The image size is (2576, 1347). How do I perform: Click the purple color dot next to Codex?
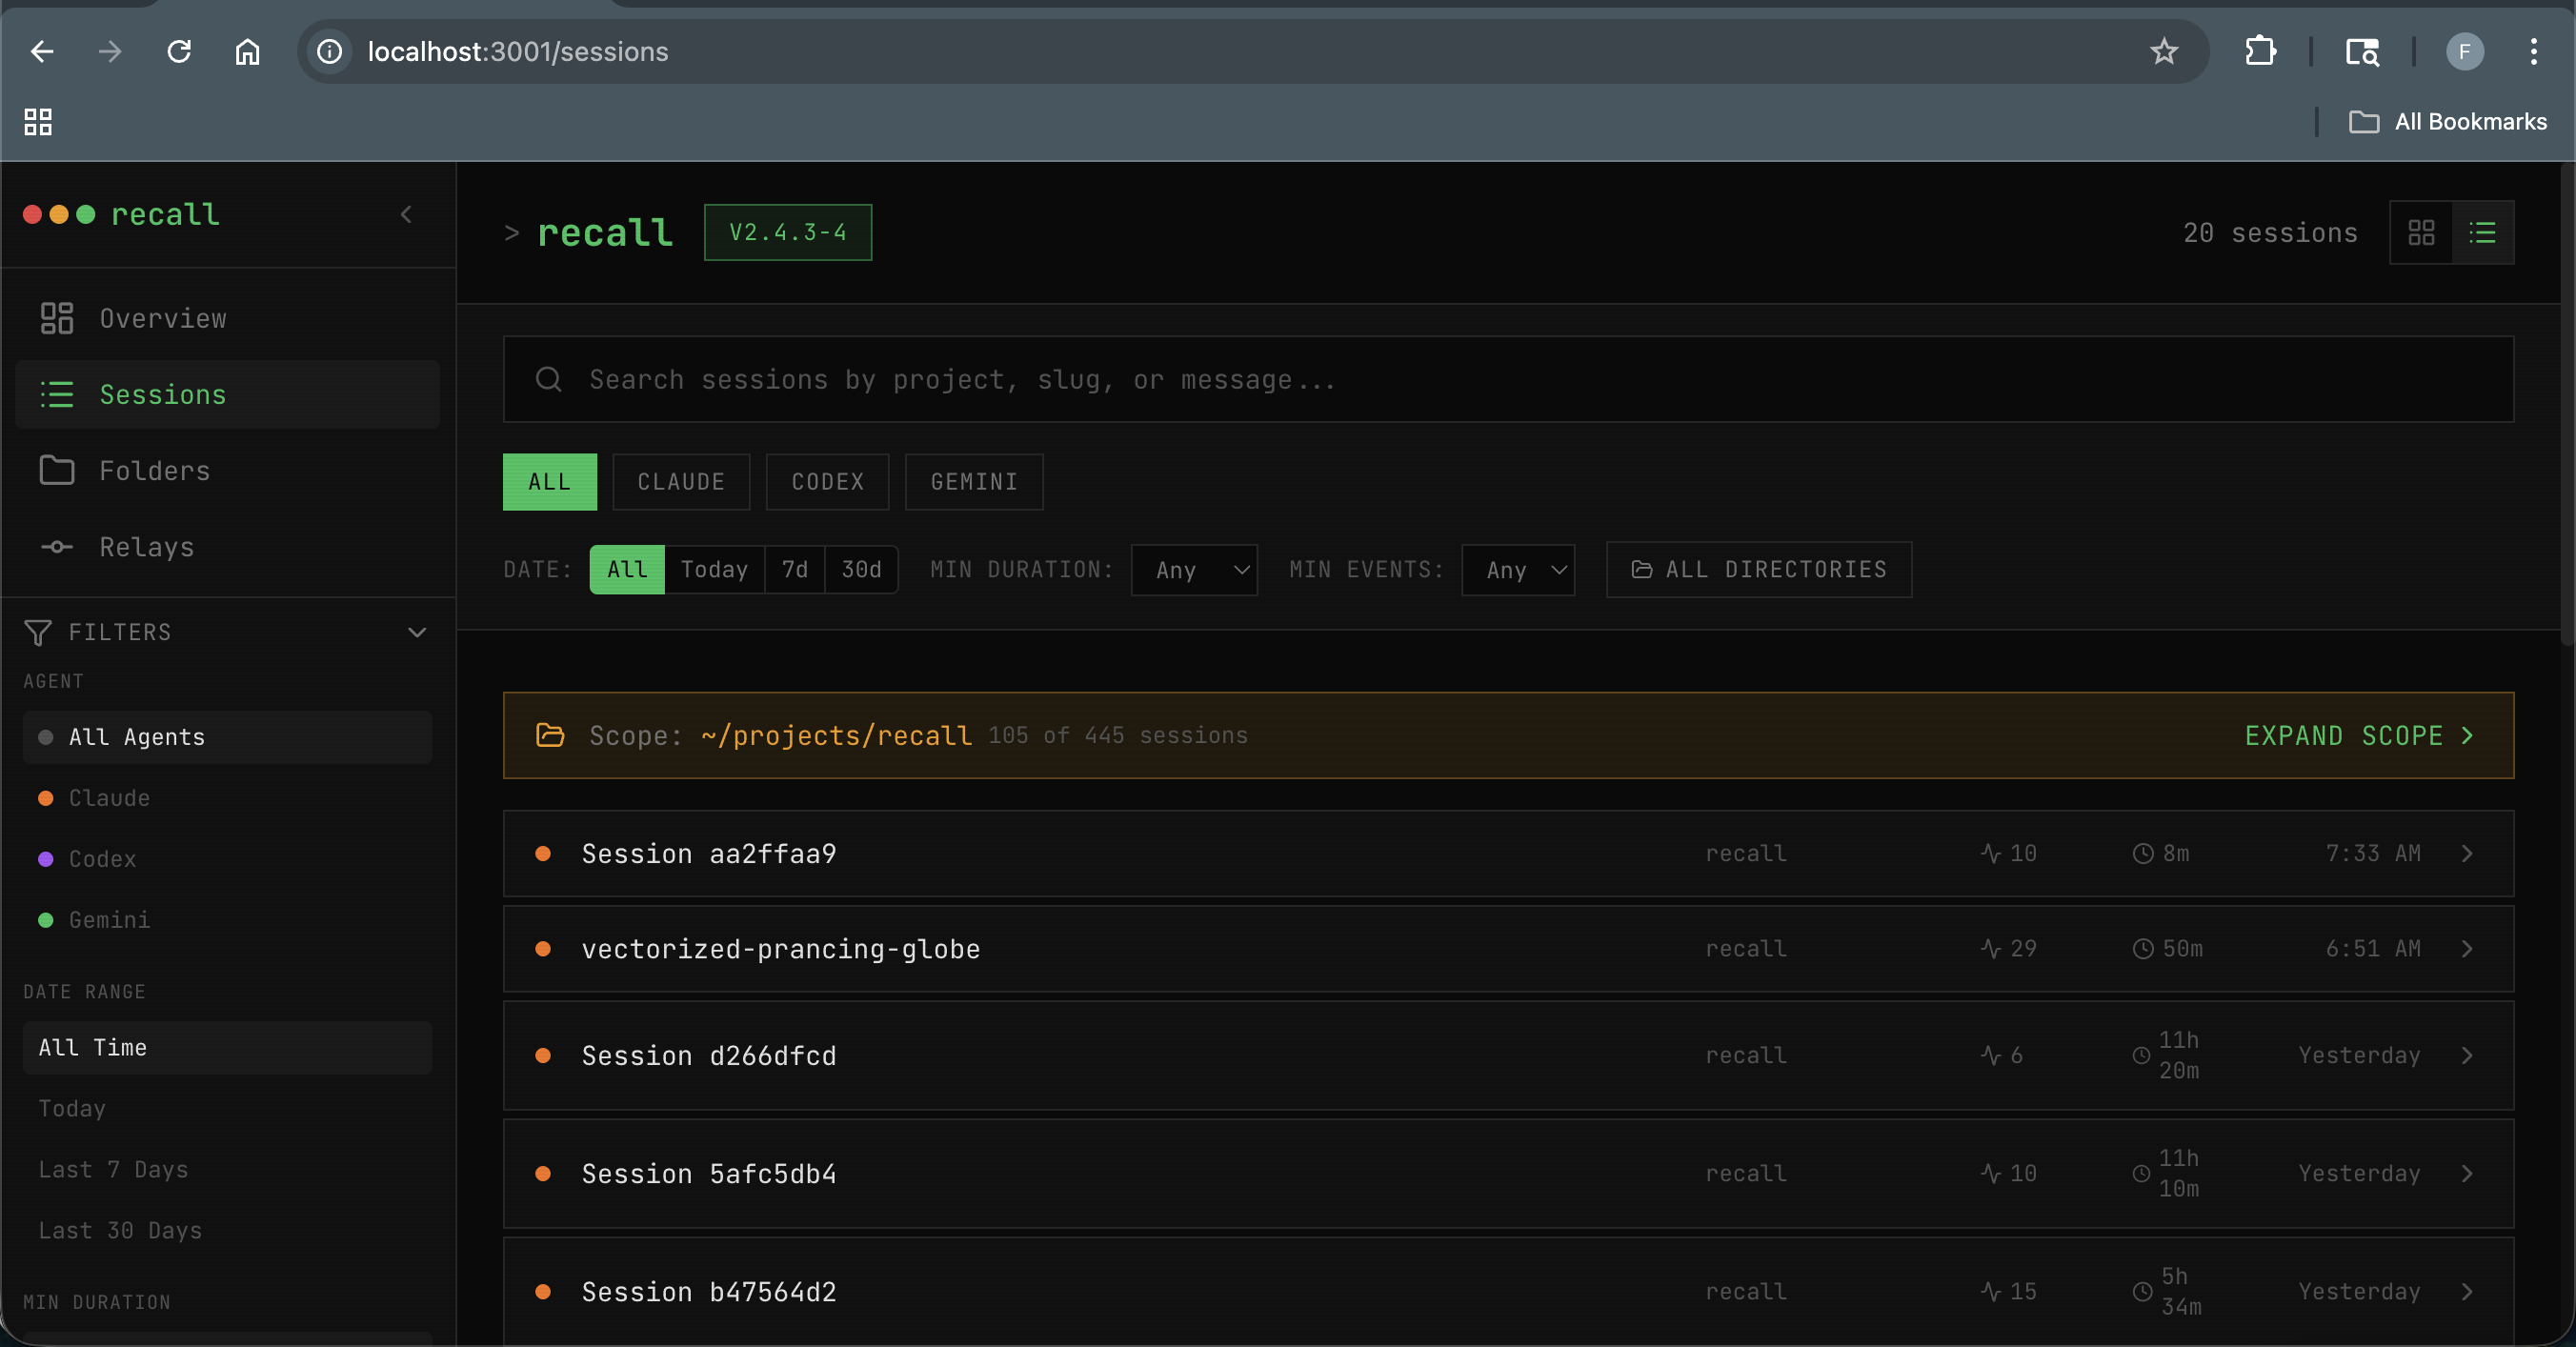[44, 859]
